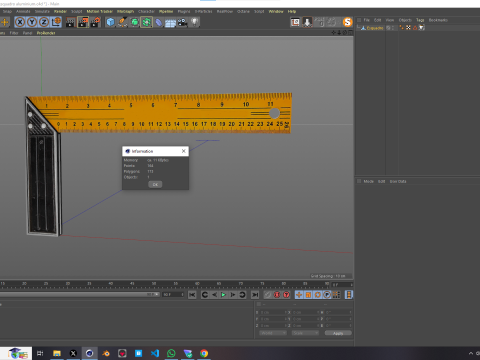
Task: Click the picture viewer framed icon
Action: (295, 22)
